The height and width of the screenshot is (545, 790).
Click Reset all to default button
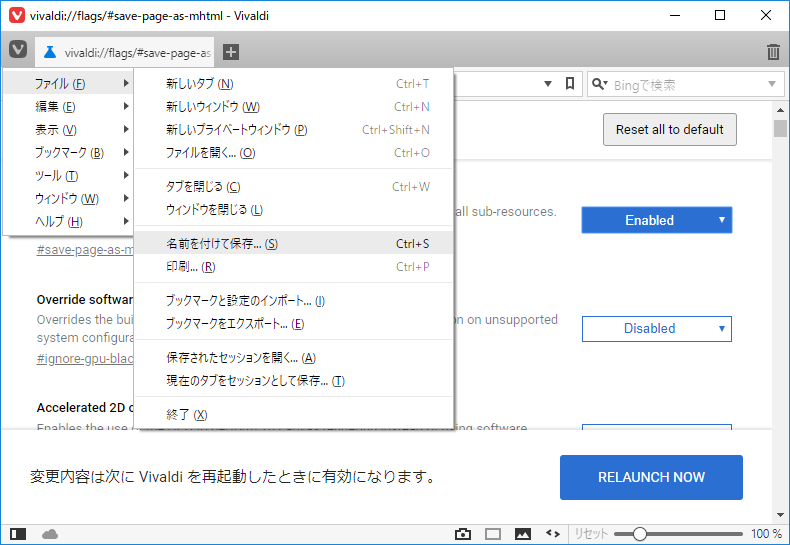[670, 129]
